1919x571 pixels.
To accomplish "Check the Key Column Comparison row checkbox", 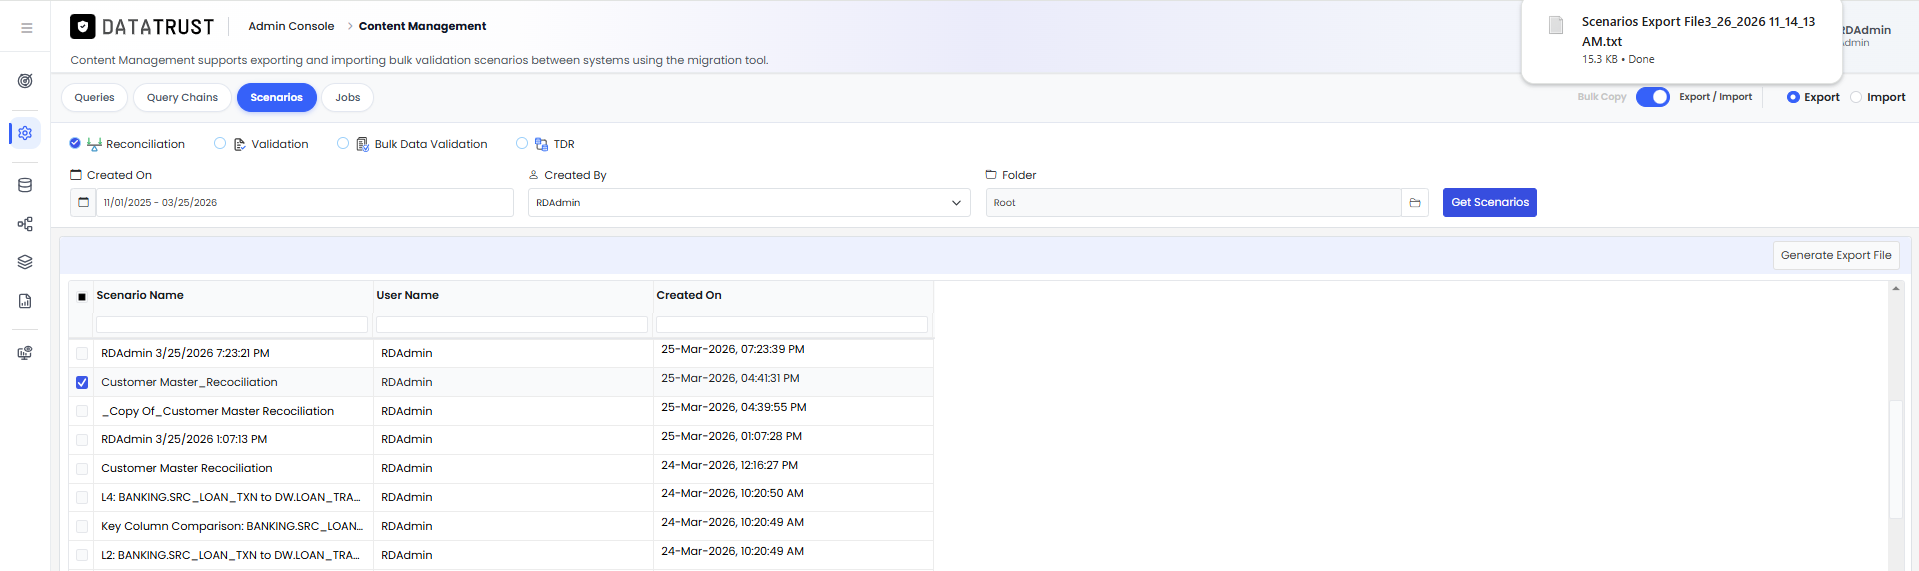I will pyautogui.click(x=82, y=526).
